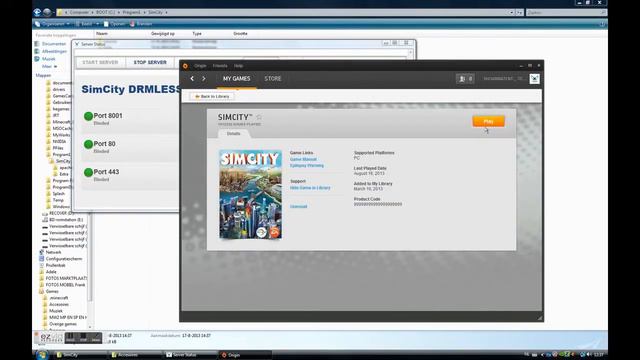Switch to Origin taskbar button
The height and width of the screenshot is (360, 640).
pyautogui.click(x=245, y=355)
